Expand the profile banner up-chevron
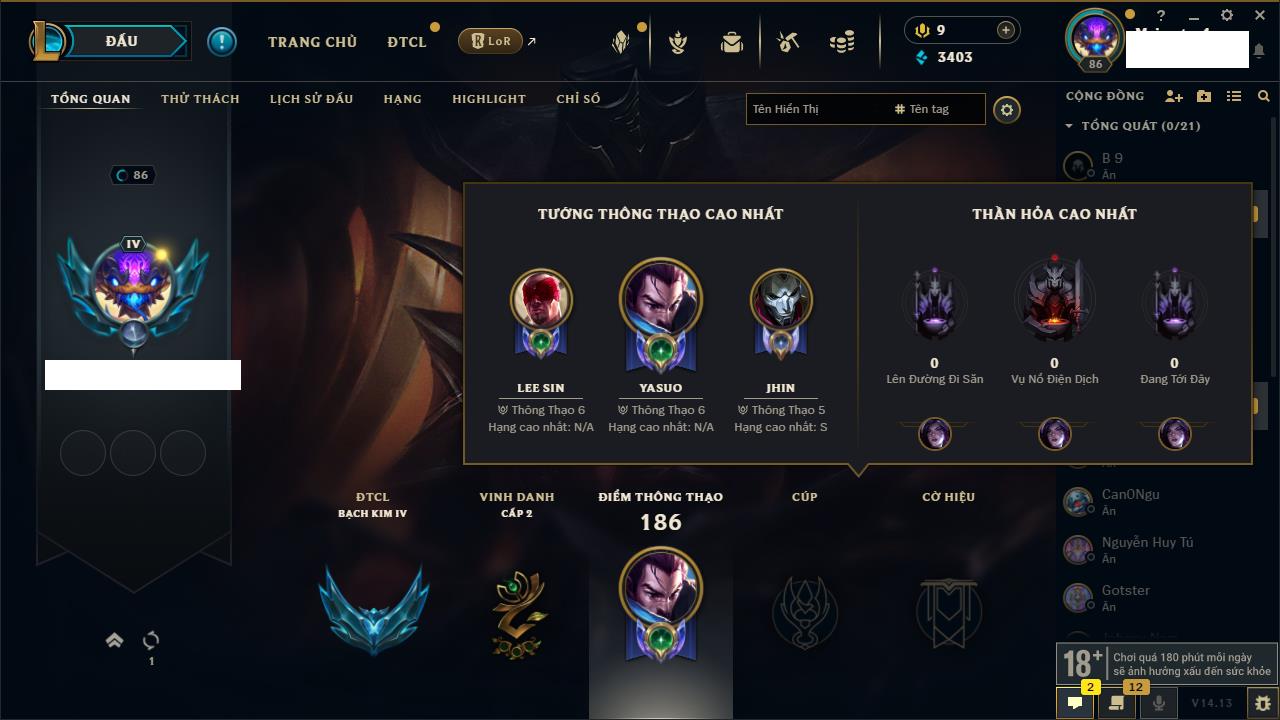 pyautogui.click(x=114, y=640)
